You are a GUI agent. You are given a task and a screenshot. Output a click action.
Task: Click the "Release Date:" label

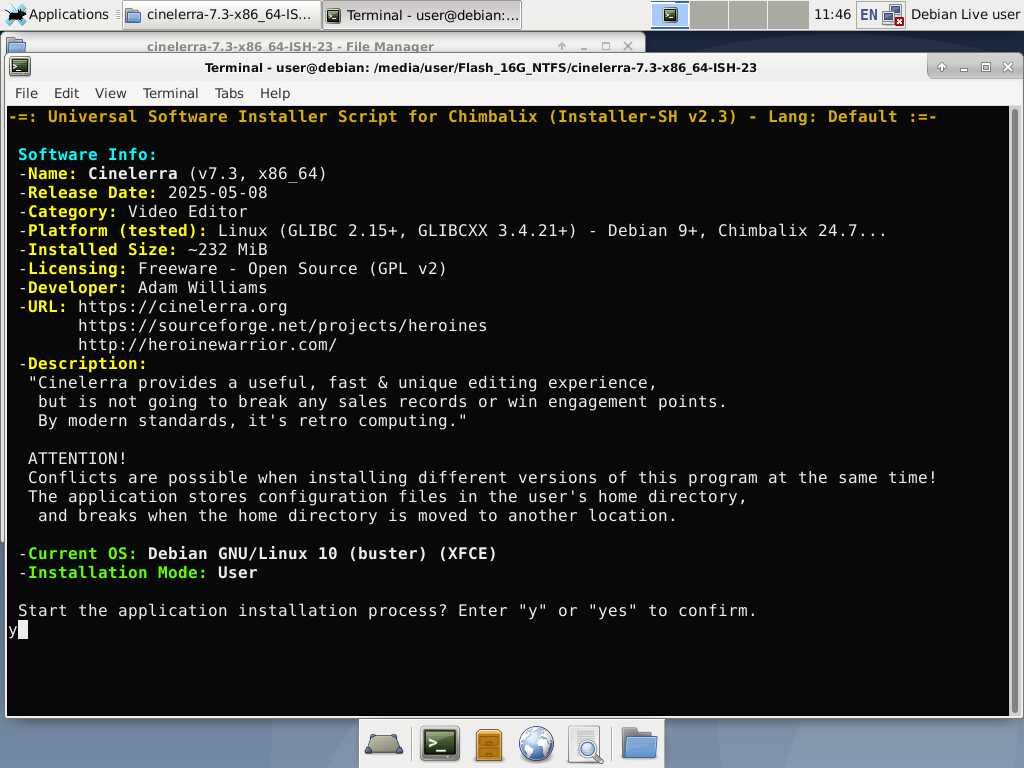coord(92,193)
